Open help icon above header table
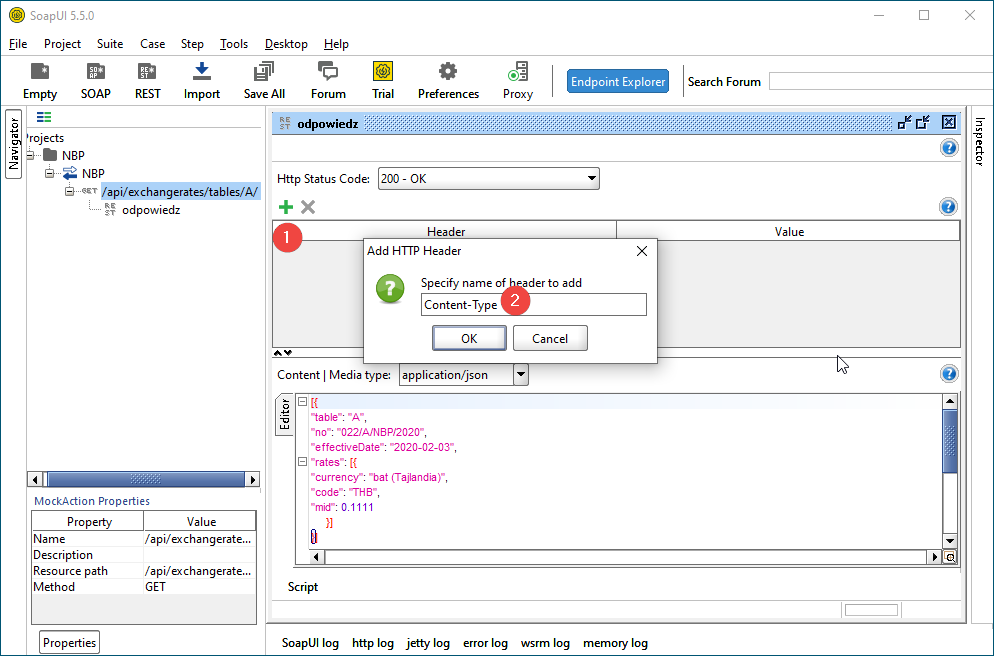The height and width of the screenshot is (656, 994). (x=948, y=207)
